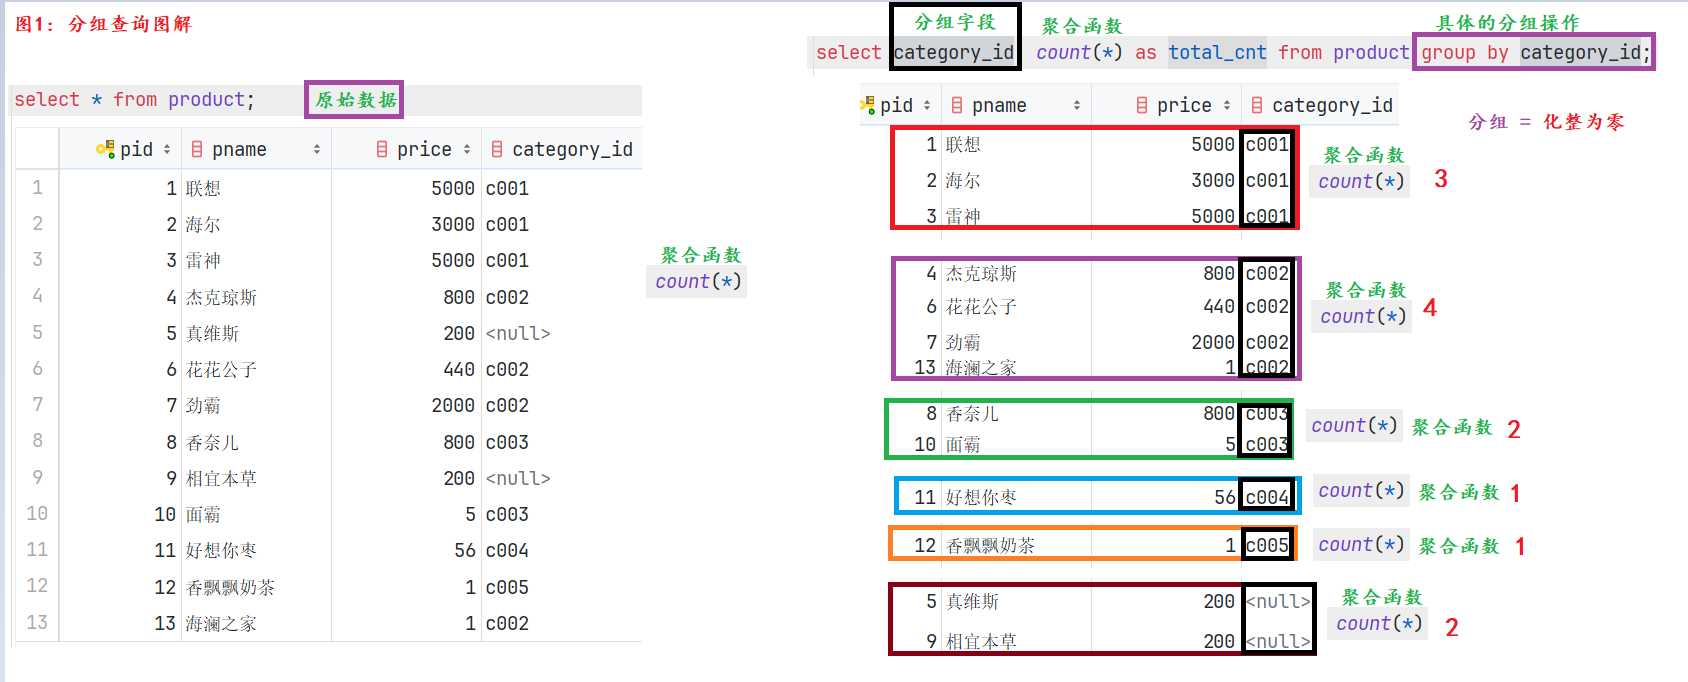Toggle the pid sort arrows in the original data table

pyautogui.click(x=167, y=149)
